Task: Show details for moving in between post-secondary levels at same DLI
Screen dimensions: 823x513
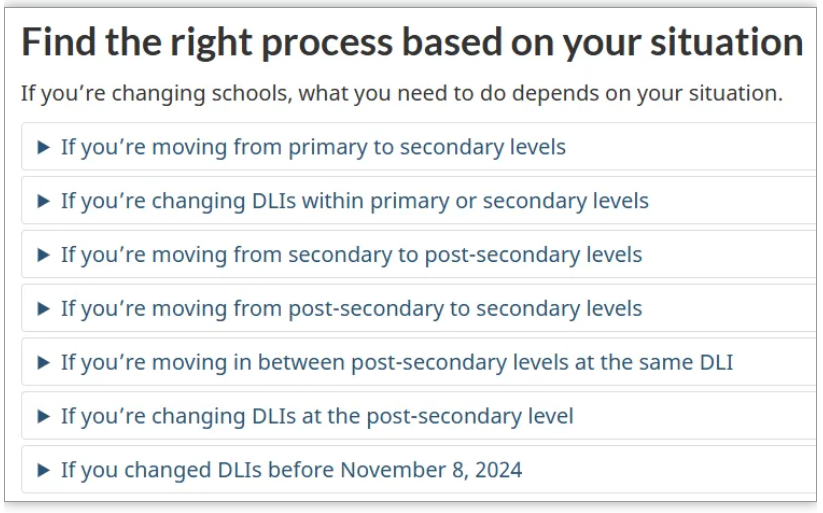Action: tap(419, 363)
